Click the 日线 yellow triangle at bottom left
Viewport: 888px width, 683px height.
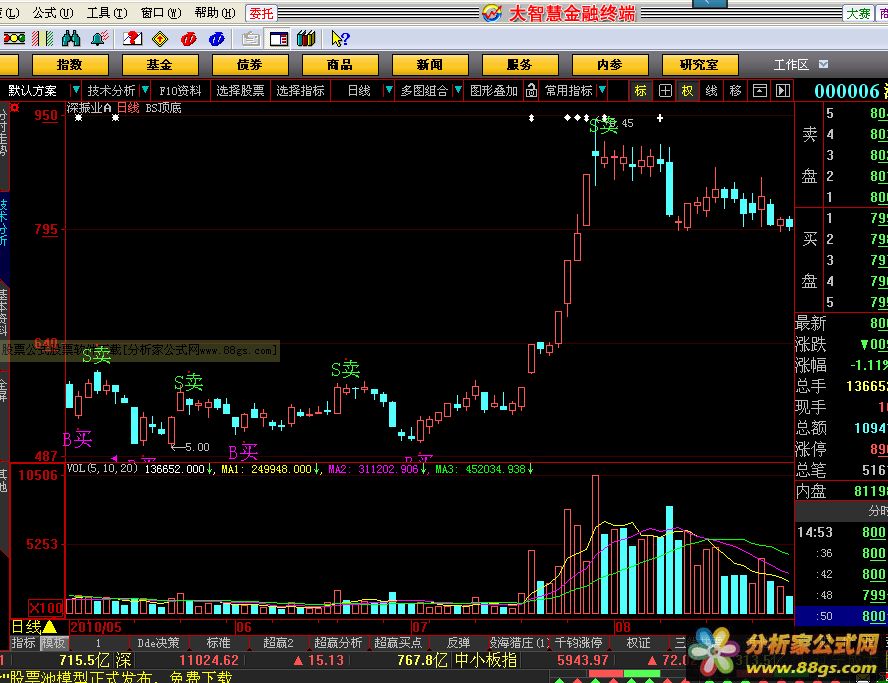[x=50, y=627]
